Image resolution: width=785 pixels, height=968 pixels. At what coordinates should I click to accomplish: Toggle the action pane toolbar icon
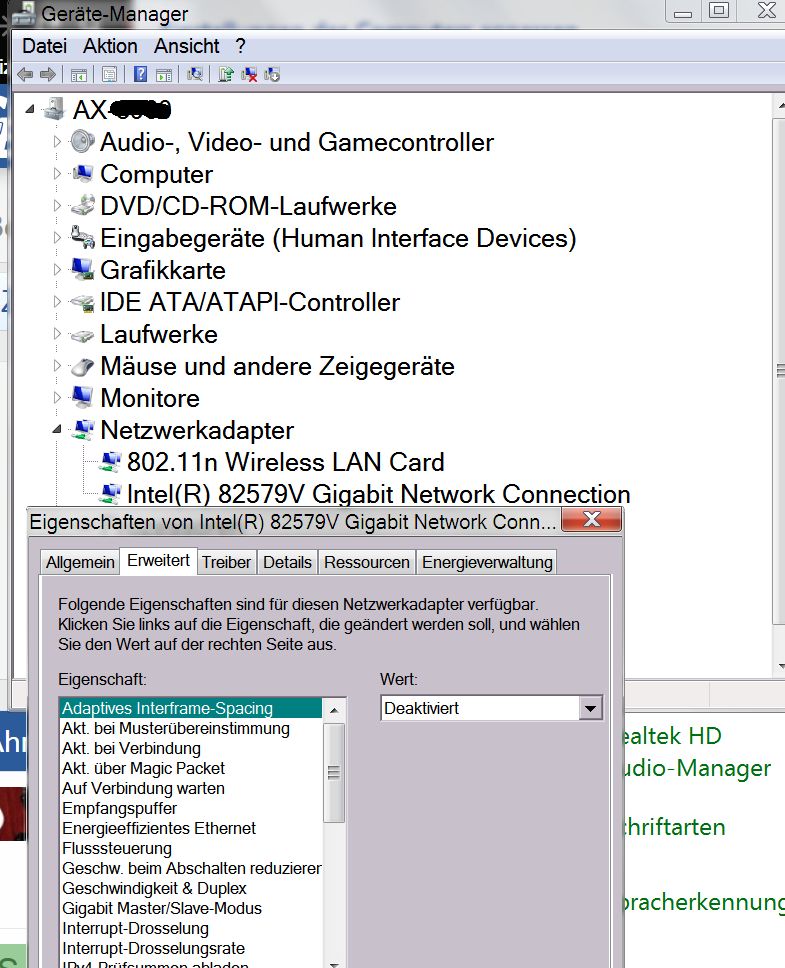coord(164,75)
